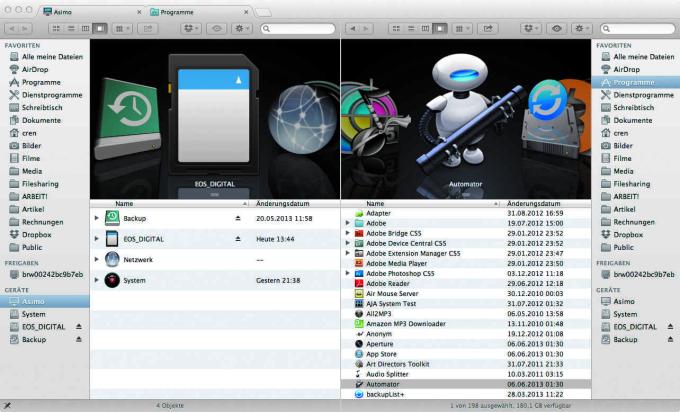The image size is (680, 412).
Task: Switch left pane to column view
Action: click(85, 29)
